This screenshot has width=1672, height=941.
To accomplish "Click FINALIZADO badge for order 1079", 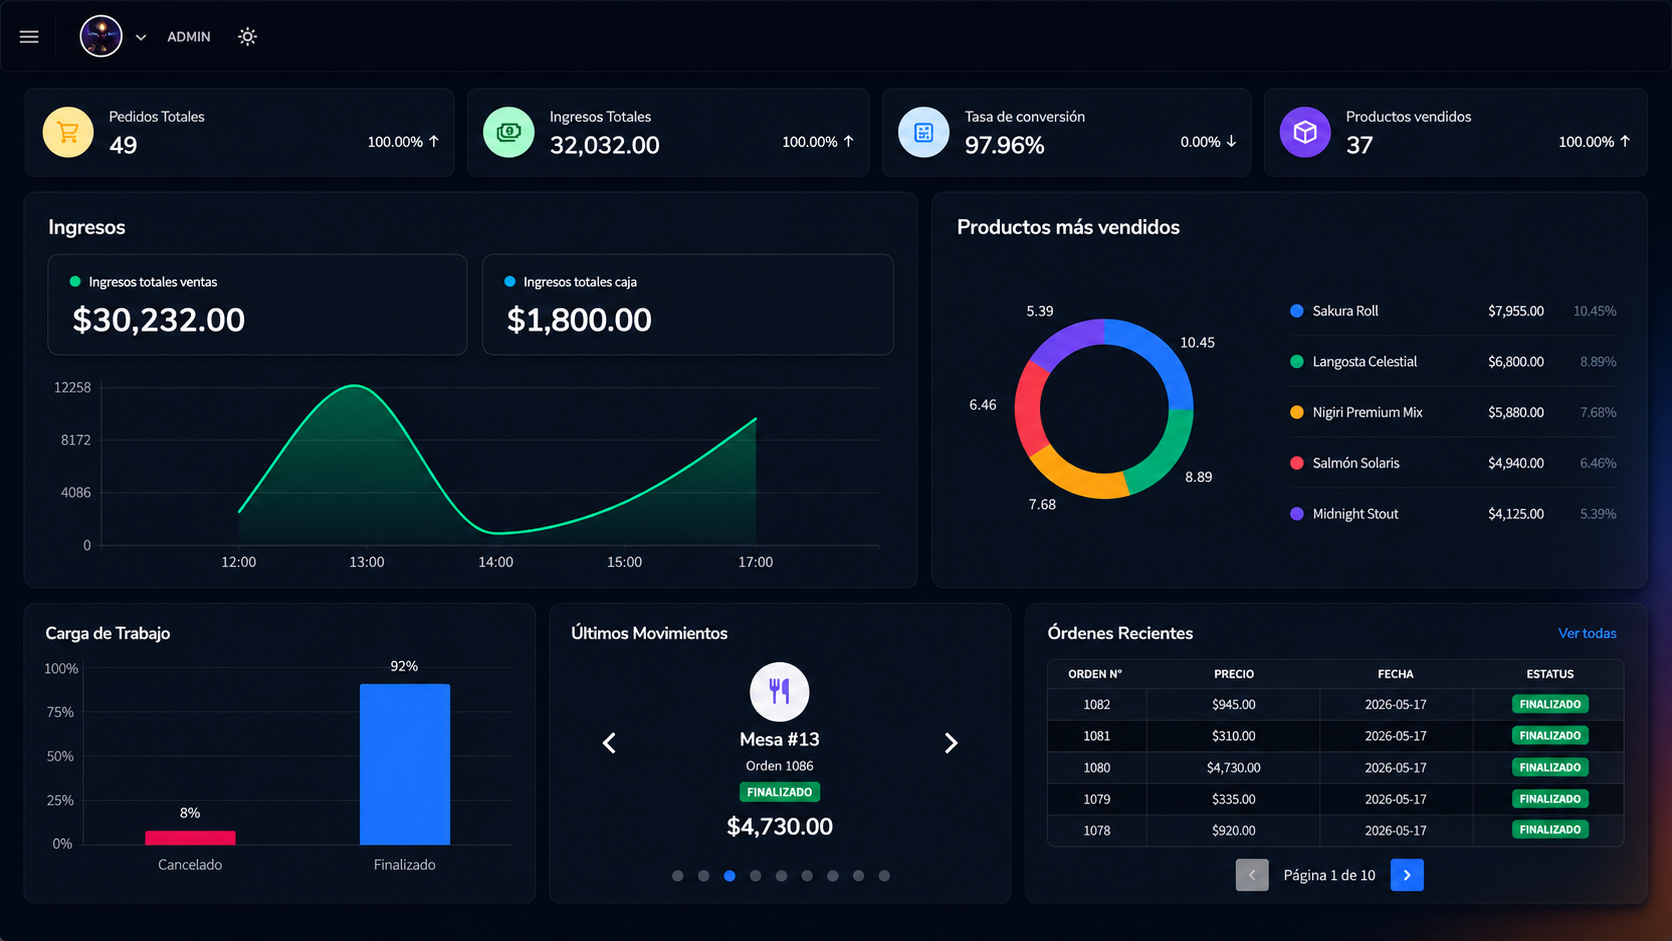I will tap(1550, 799).
